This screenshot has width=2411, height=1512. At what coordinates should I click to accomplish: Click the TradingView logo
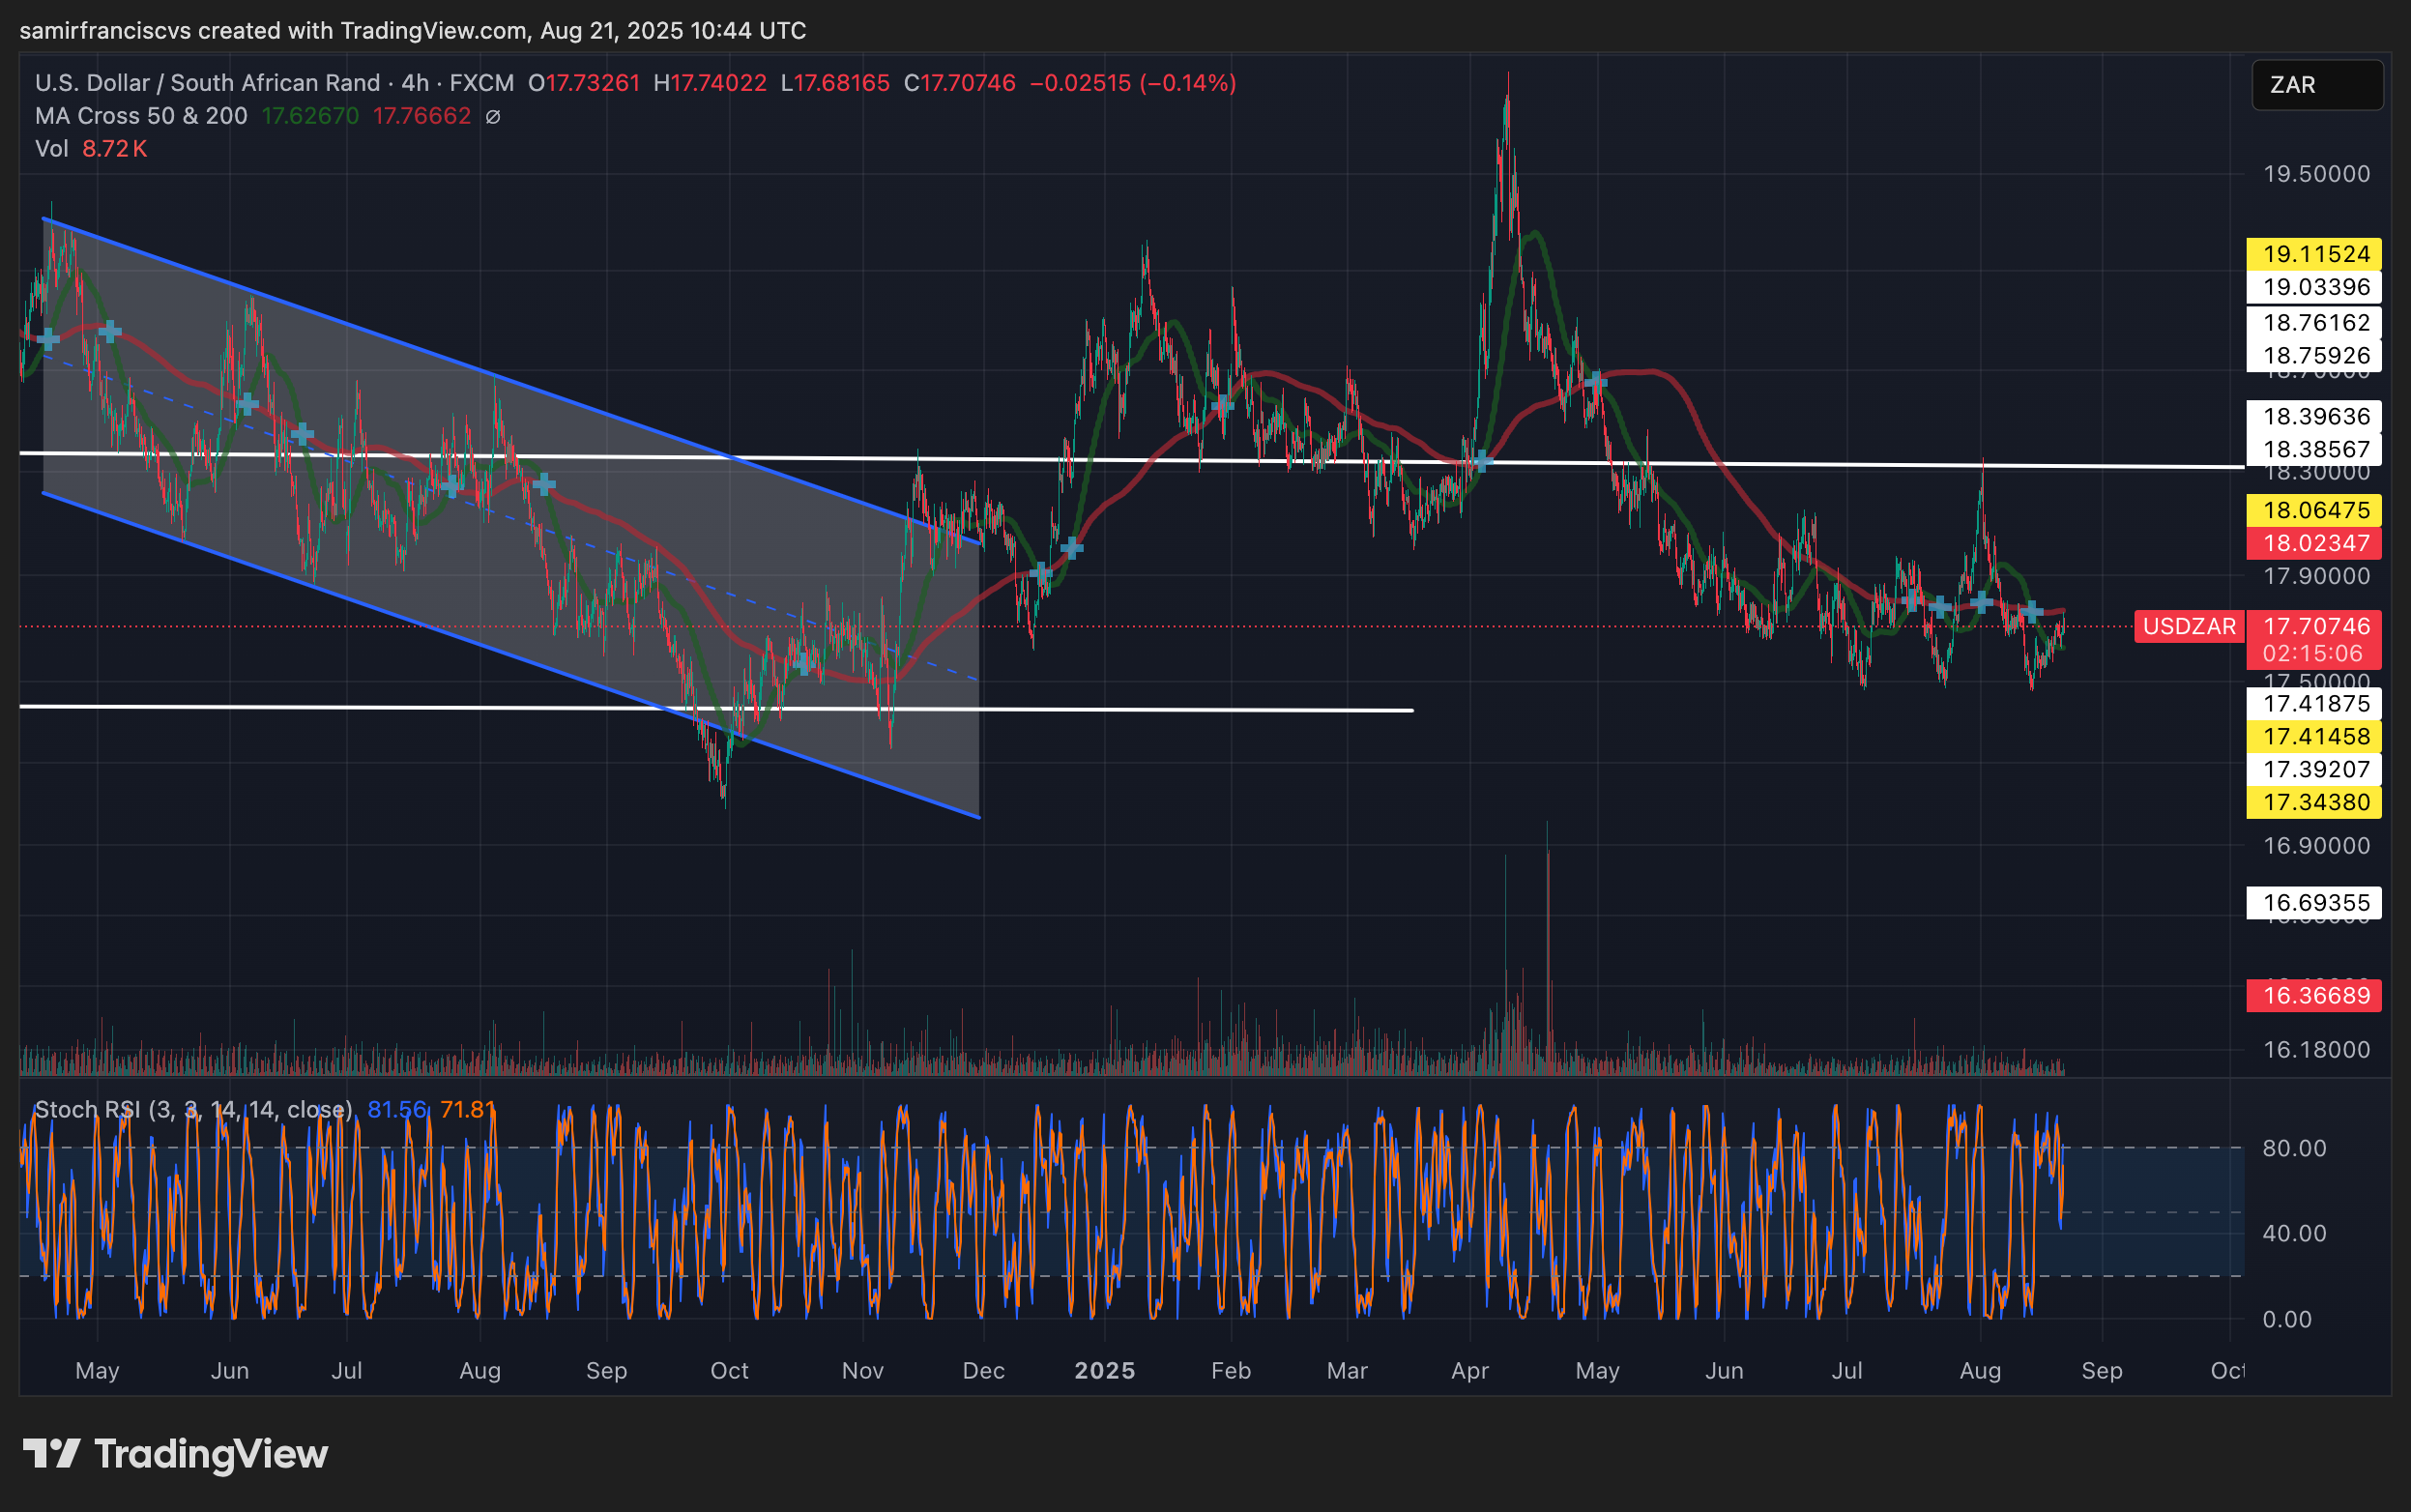pyautogui.click(x=176, y=1453)
